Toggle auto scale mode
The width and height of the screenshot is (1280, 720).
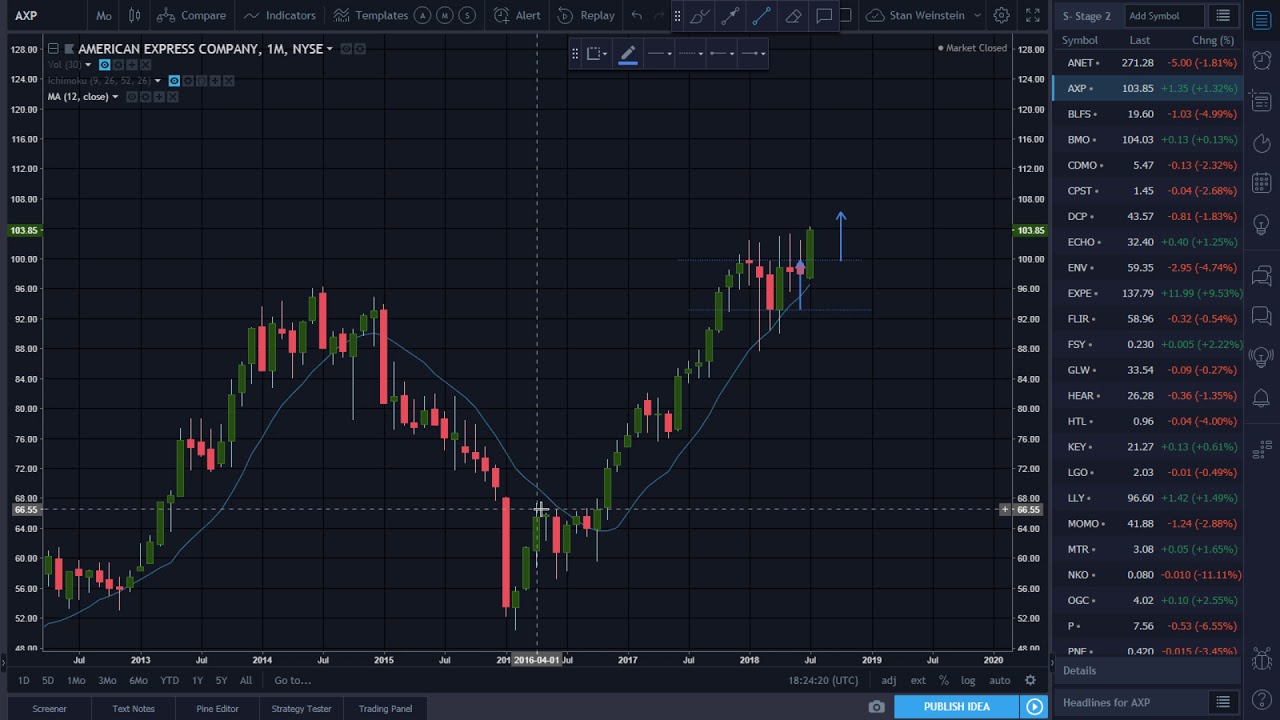click(x=1000, y=680)
